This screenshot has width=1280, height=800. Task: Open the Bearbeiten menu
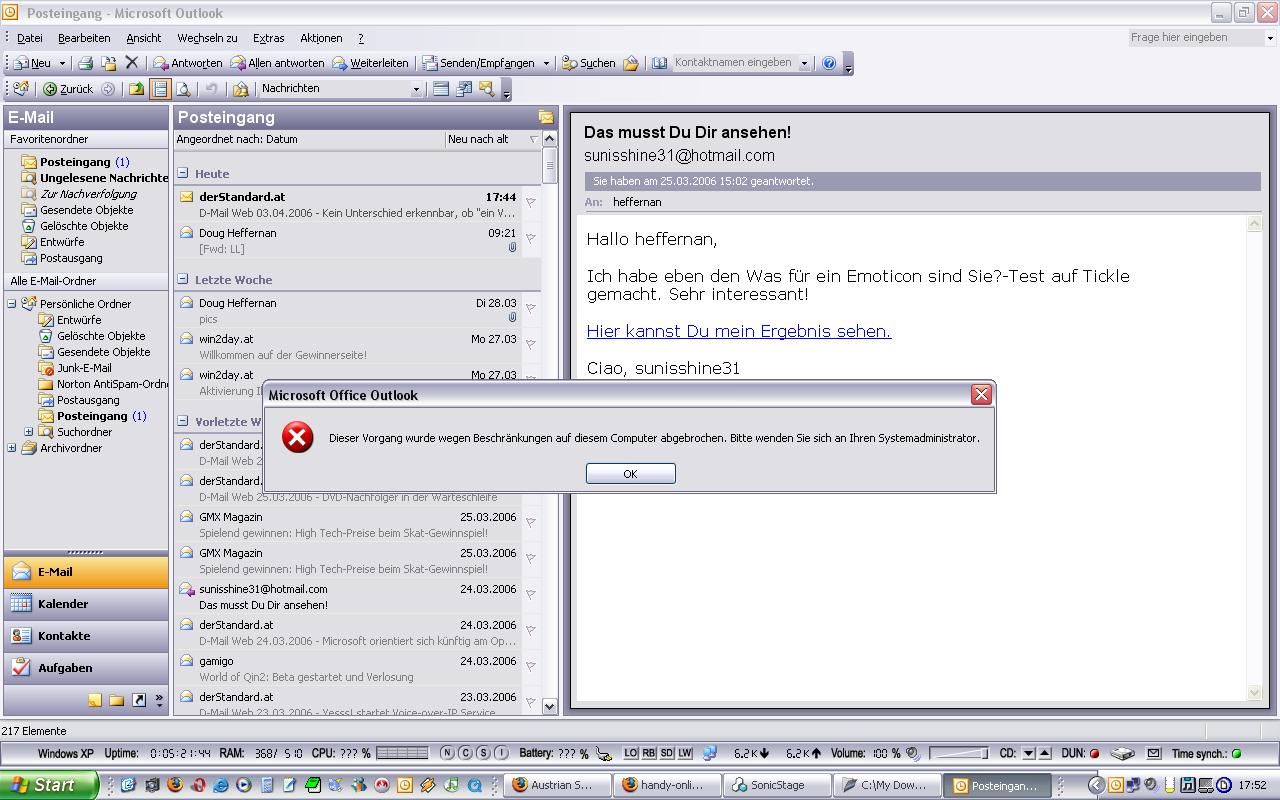pyautogui.click(x=84, y=38)
